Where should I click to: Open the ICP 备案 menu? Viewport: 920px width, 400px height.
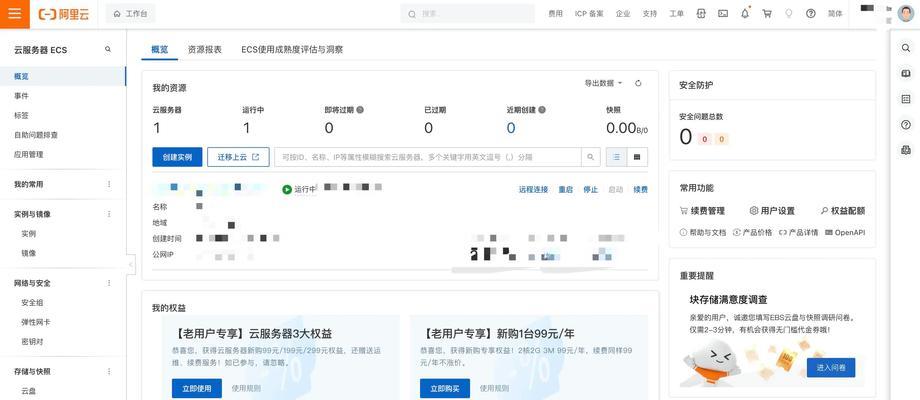588,13
